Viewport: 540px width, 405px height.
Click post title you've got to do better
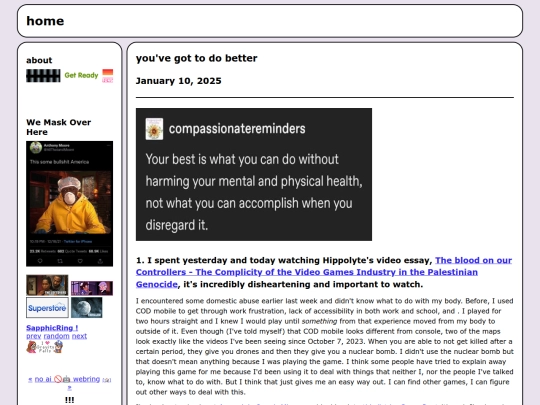196,58
